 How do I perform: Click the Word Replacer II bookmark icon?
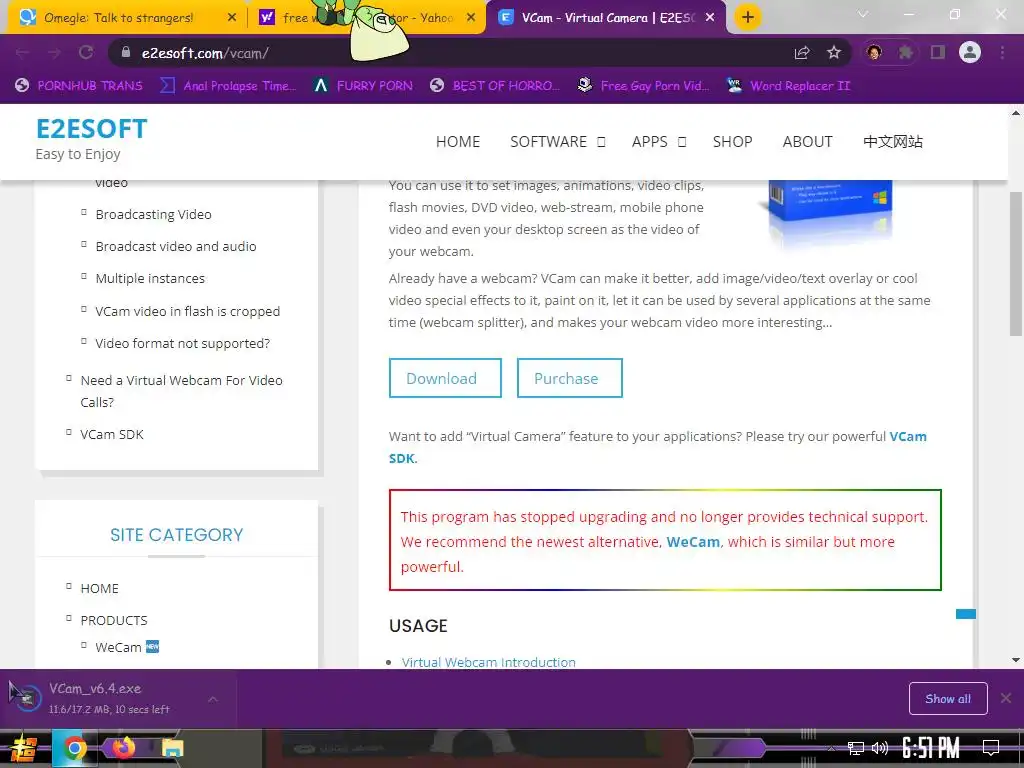[734, 85]
